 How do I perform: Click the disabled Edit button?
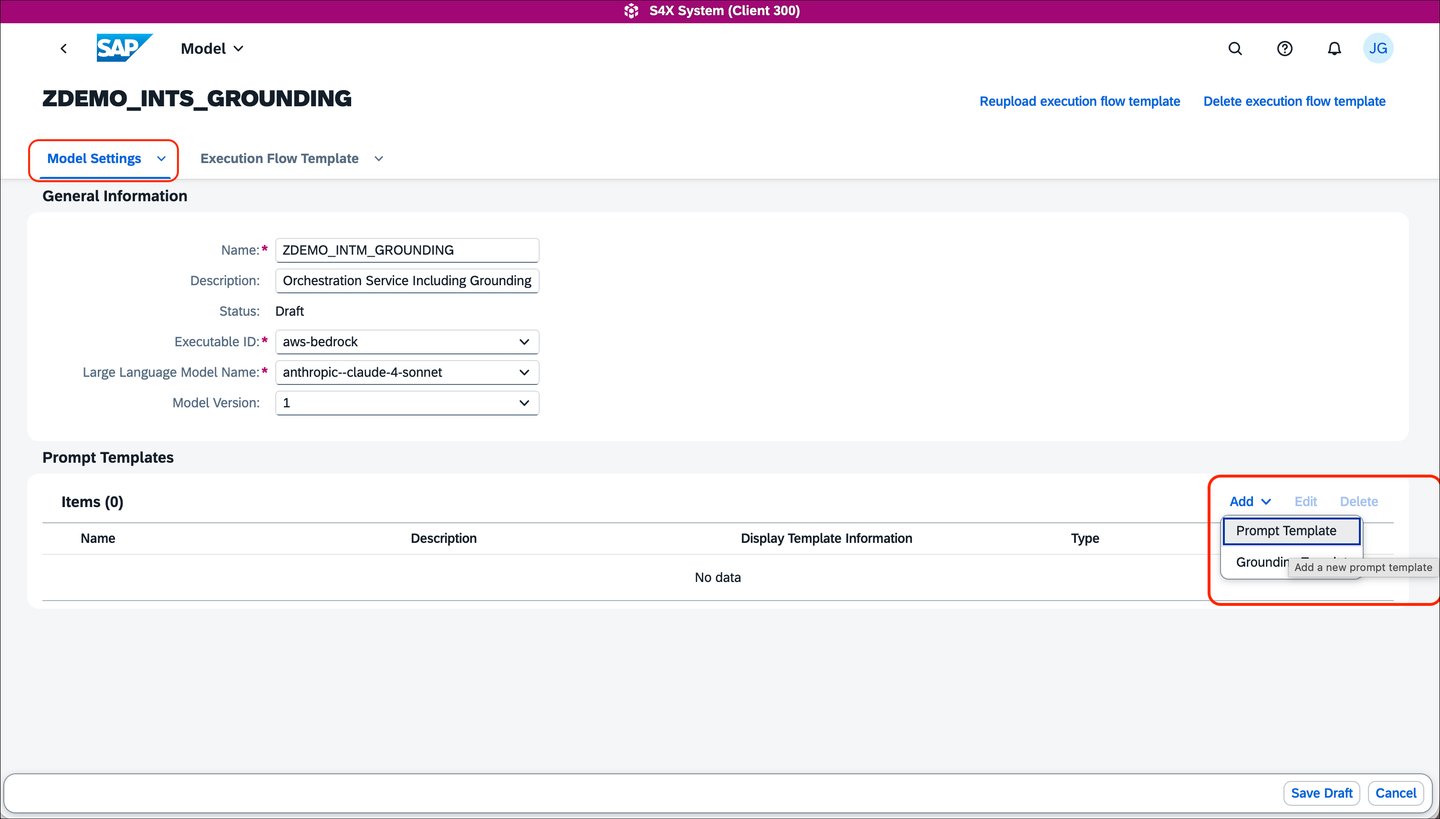click(1305, 501)
